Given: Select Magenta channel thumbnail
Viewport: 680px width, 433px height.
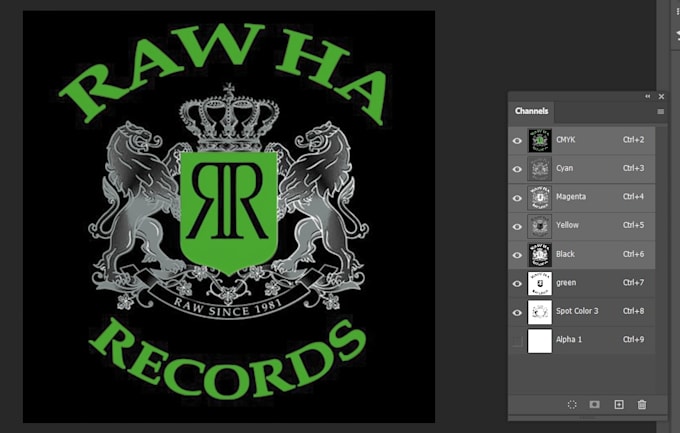Looking at the screenshot, I should click(539, 197).
